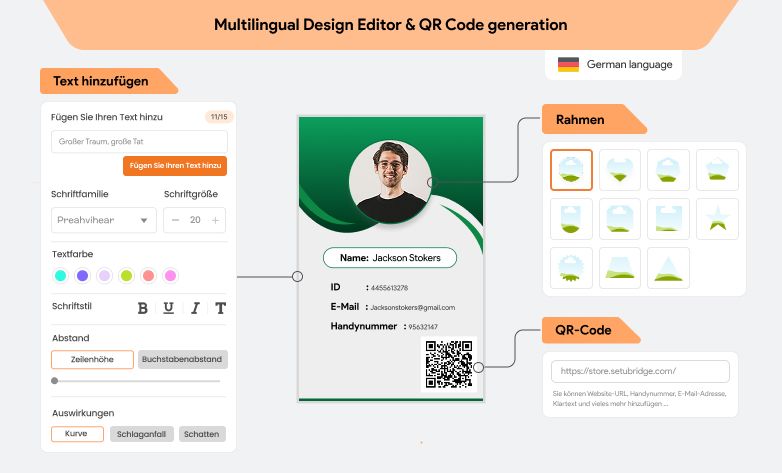Choose the heart-shaped frame
The image size is (782, 473).
pos(620,170)
